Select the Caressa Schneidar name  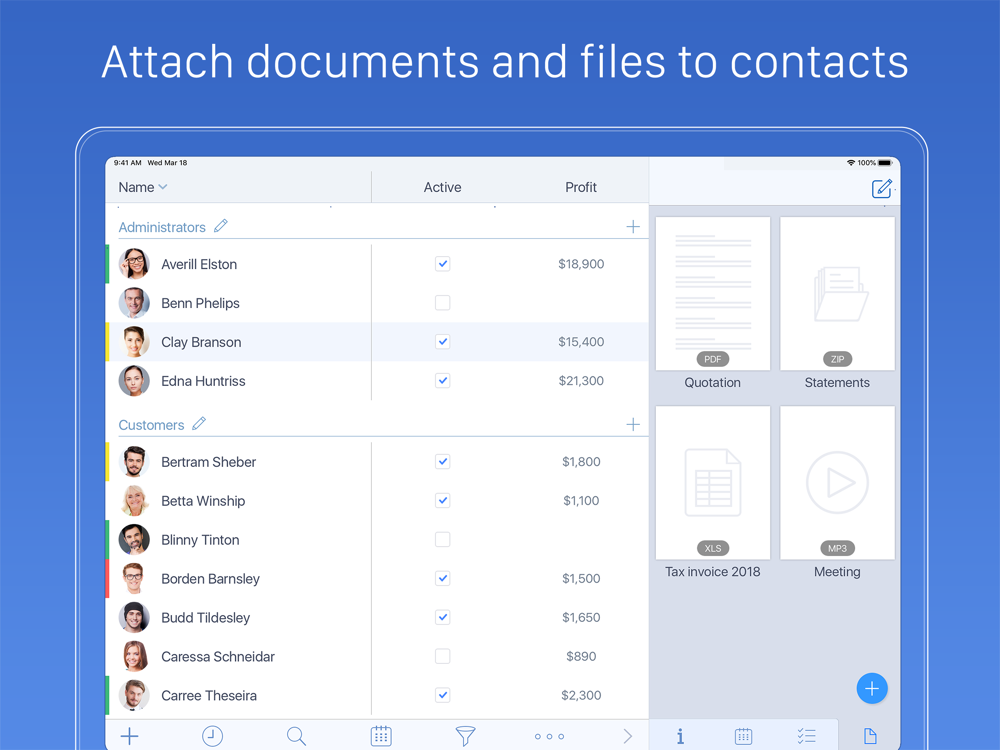point(217,656)
